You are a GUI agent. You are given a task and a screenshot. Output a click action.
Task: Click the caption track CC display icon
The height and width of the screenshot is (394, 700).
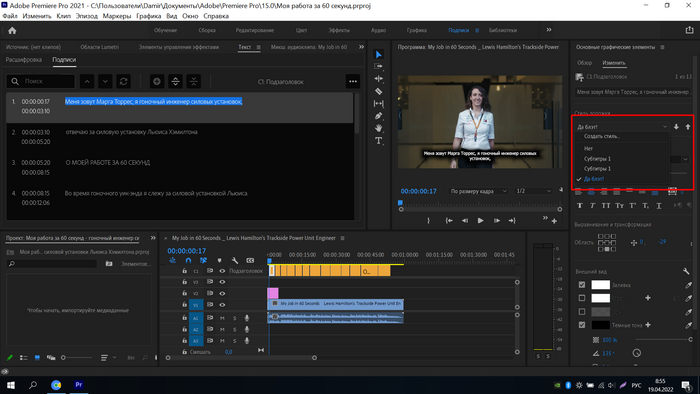pyautogui.click(x=250, y=261)
